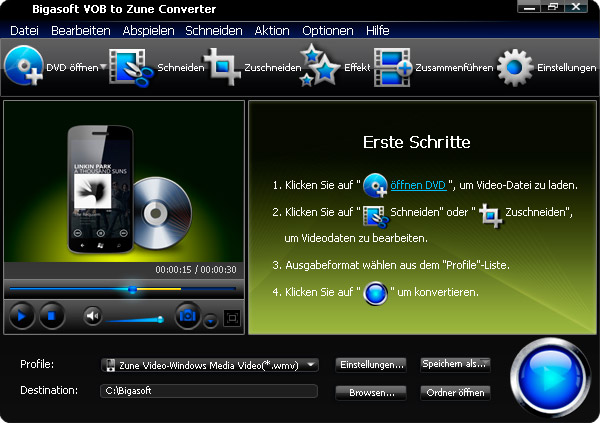Open the Bearbeiten menu
The width and height of the screenshot is (600, 423).
tap(81, 31)
